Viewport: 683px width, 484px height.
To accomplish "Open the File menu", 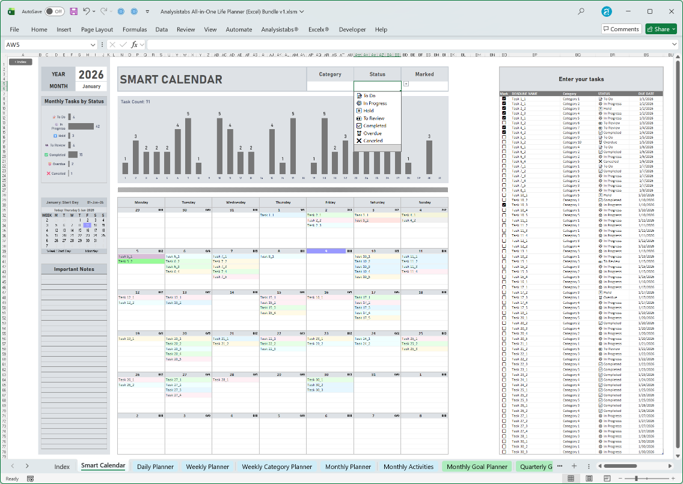I will coord(14,29).
